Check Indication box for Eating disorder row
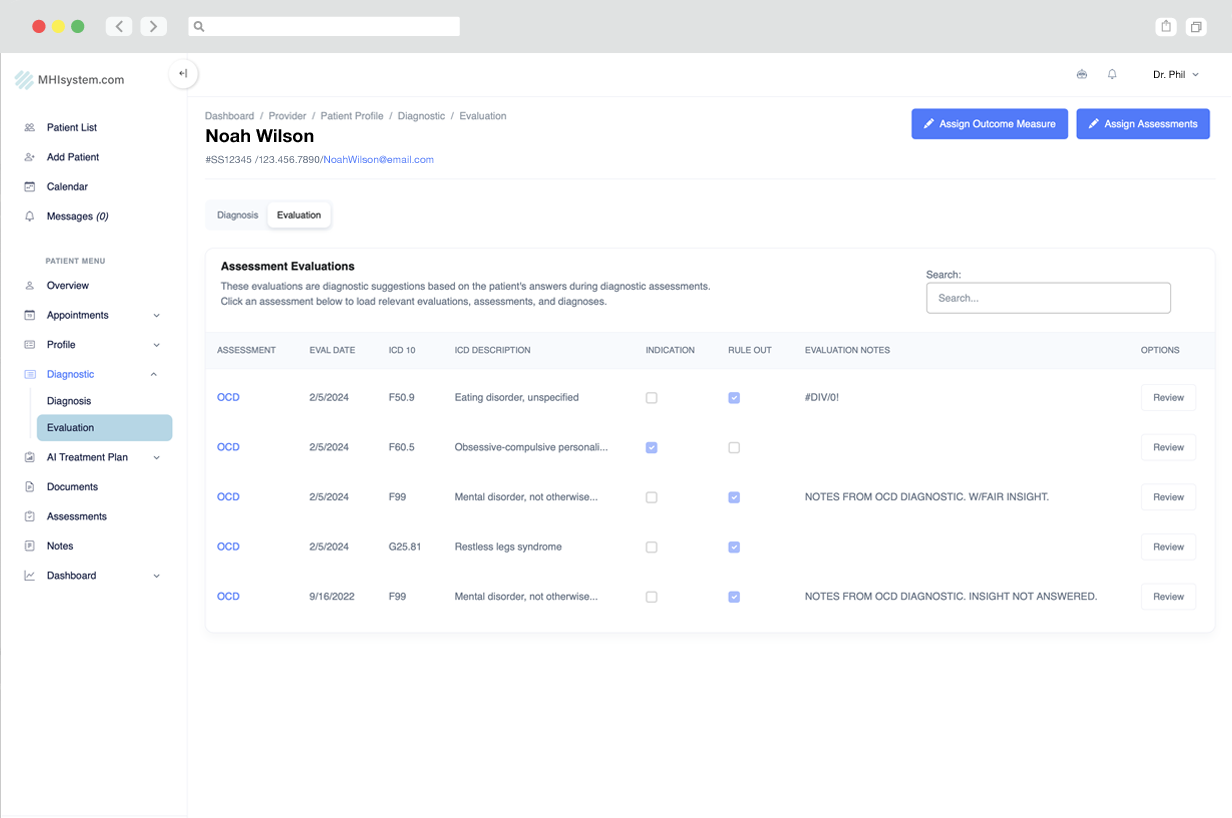This screenshot has height=818, width=1232. point(651,398)
